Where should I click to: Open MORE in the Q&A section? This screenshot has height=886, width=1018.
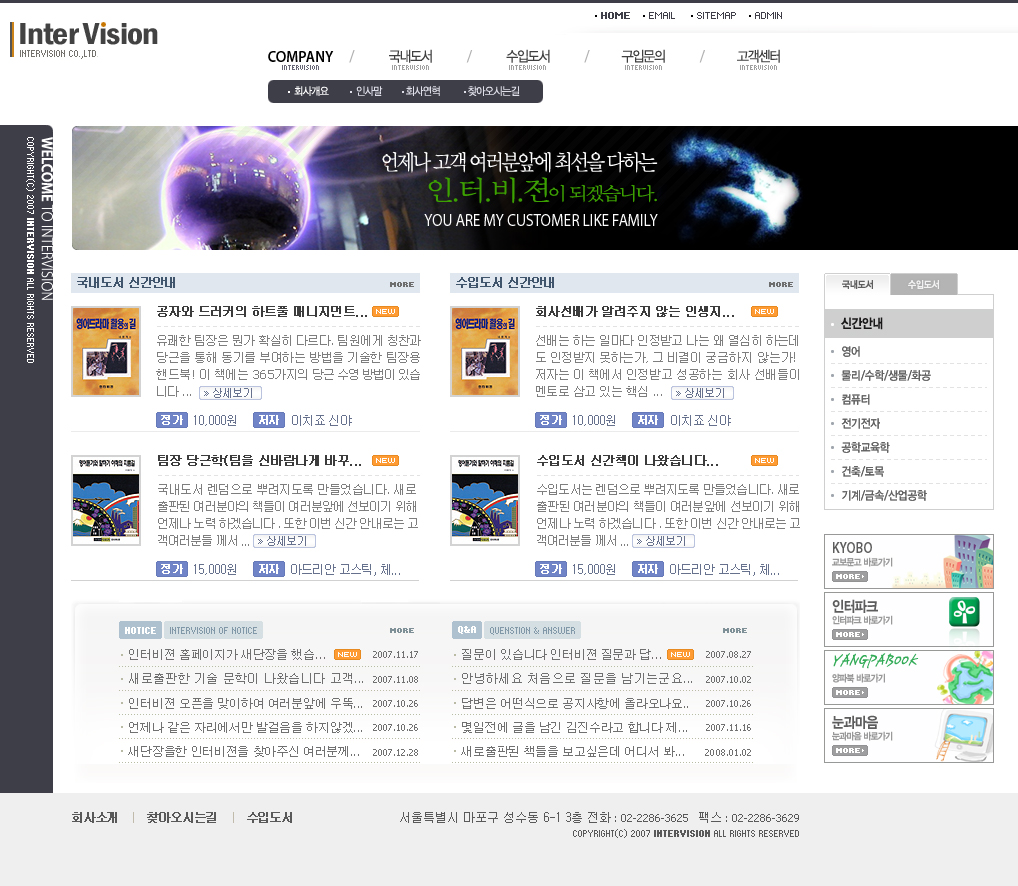coord(734,630)
